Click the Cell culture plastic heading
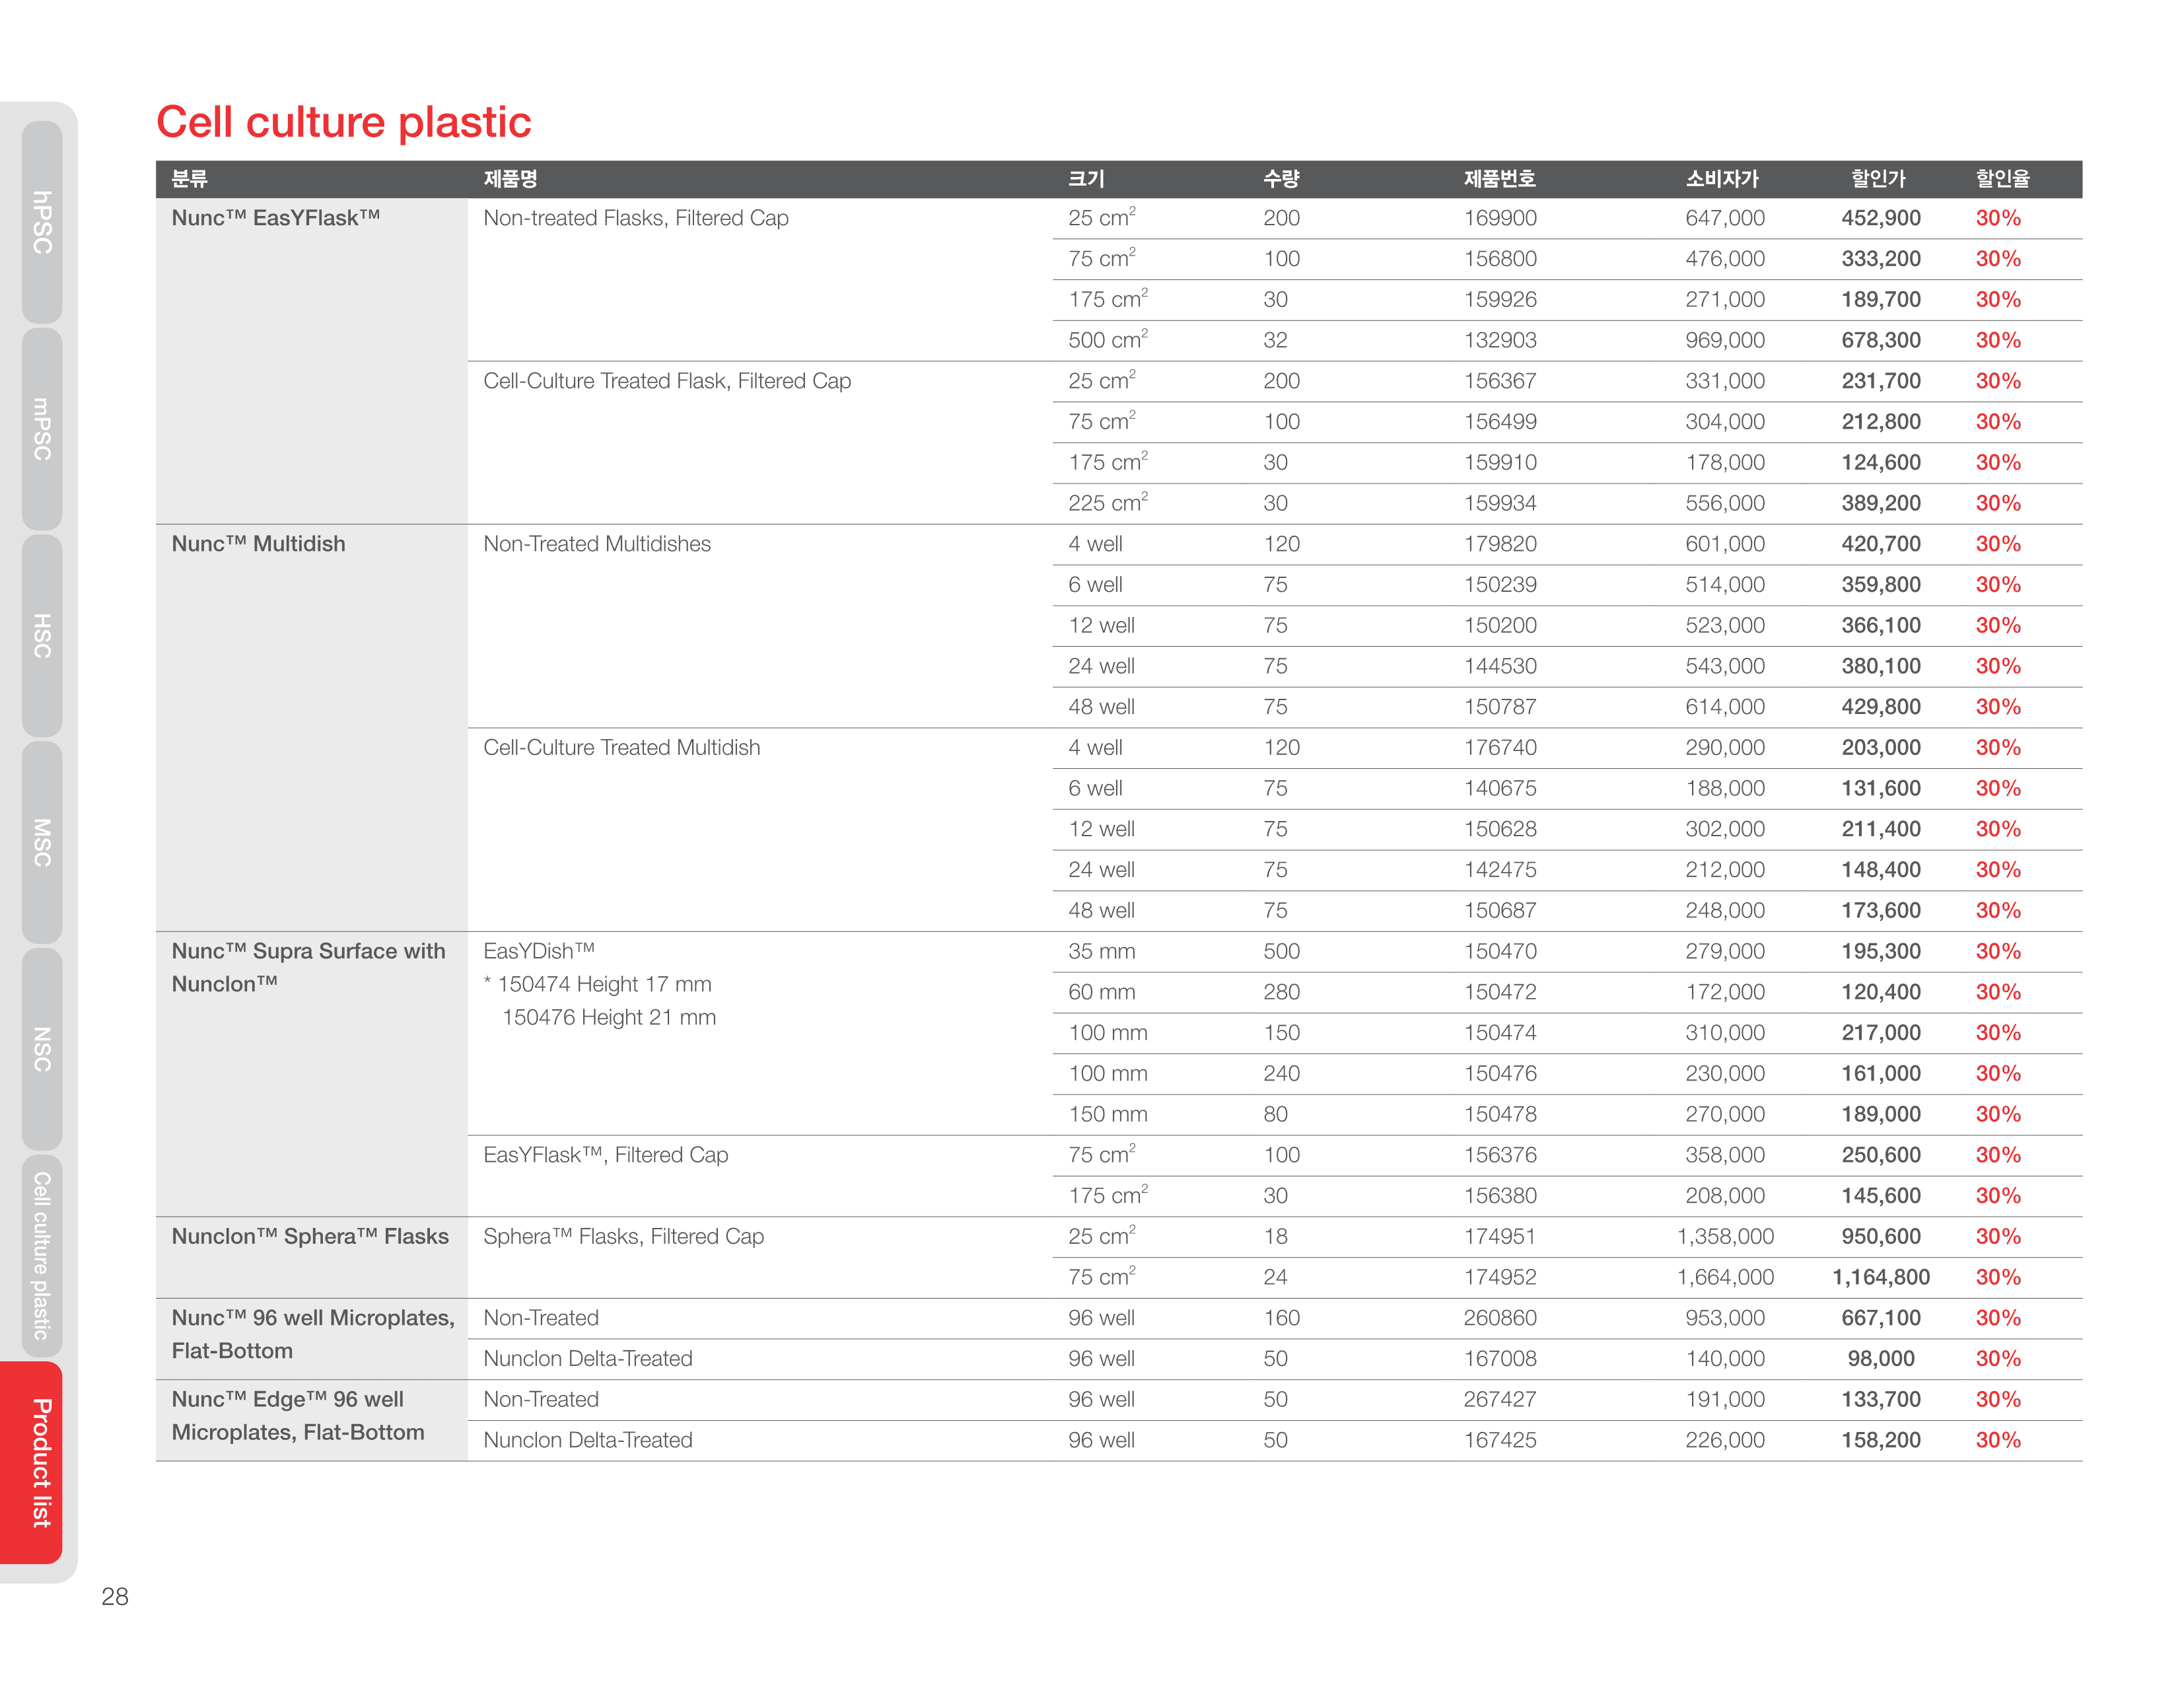Viewport: 2184px width, 1685px height. click(x=343, y=122)
